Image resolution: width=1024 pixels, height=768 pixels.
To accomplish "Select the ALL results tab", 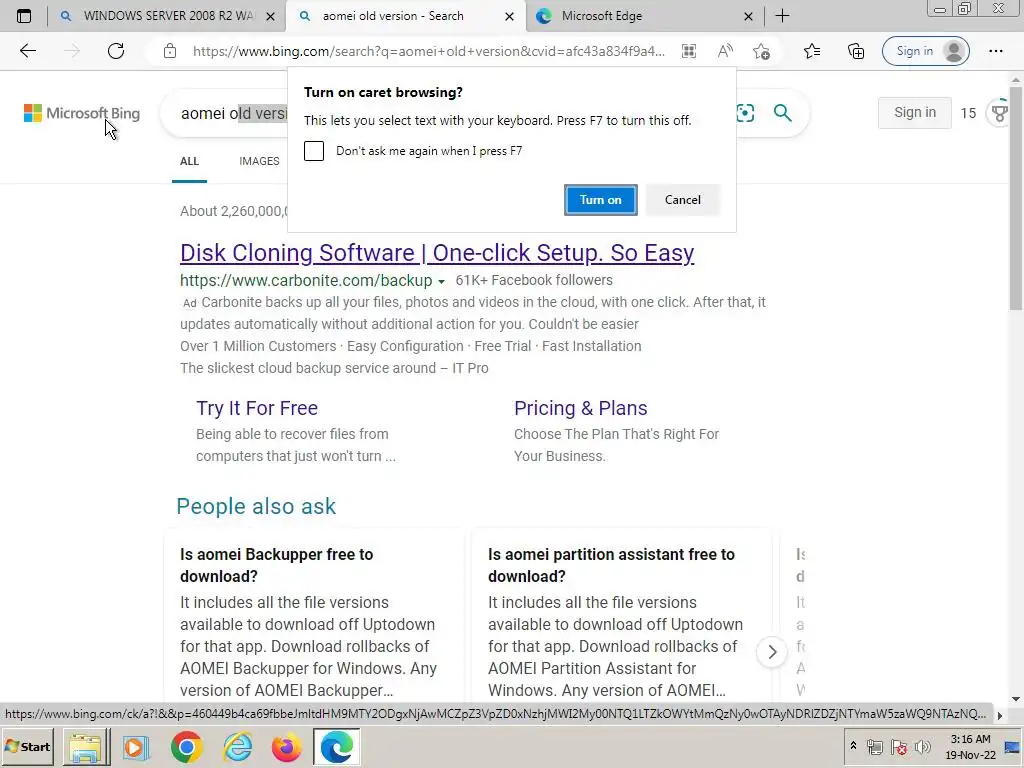I will pyautogui.click(x=189, y=161).
